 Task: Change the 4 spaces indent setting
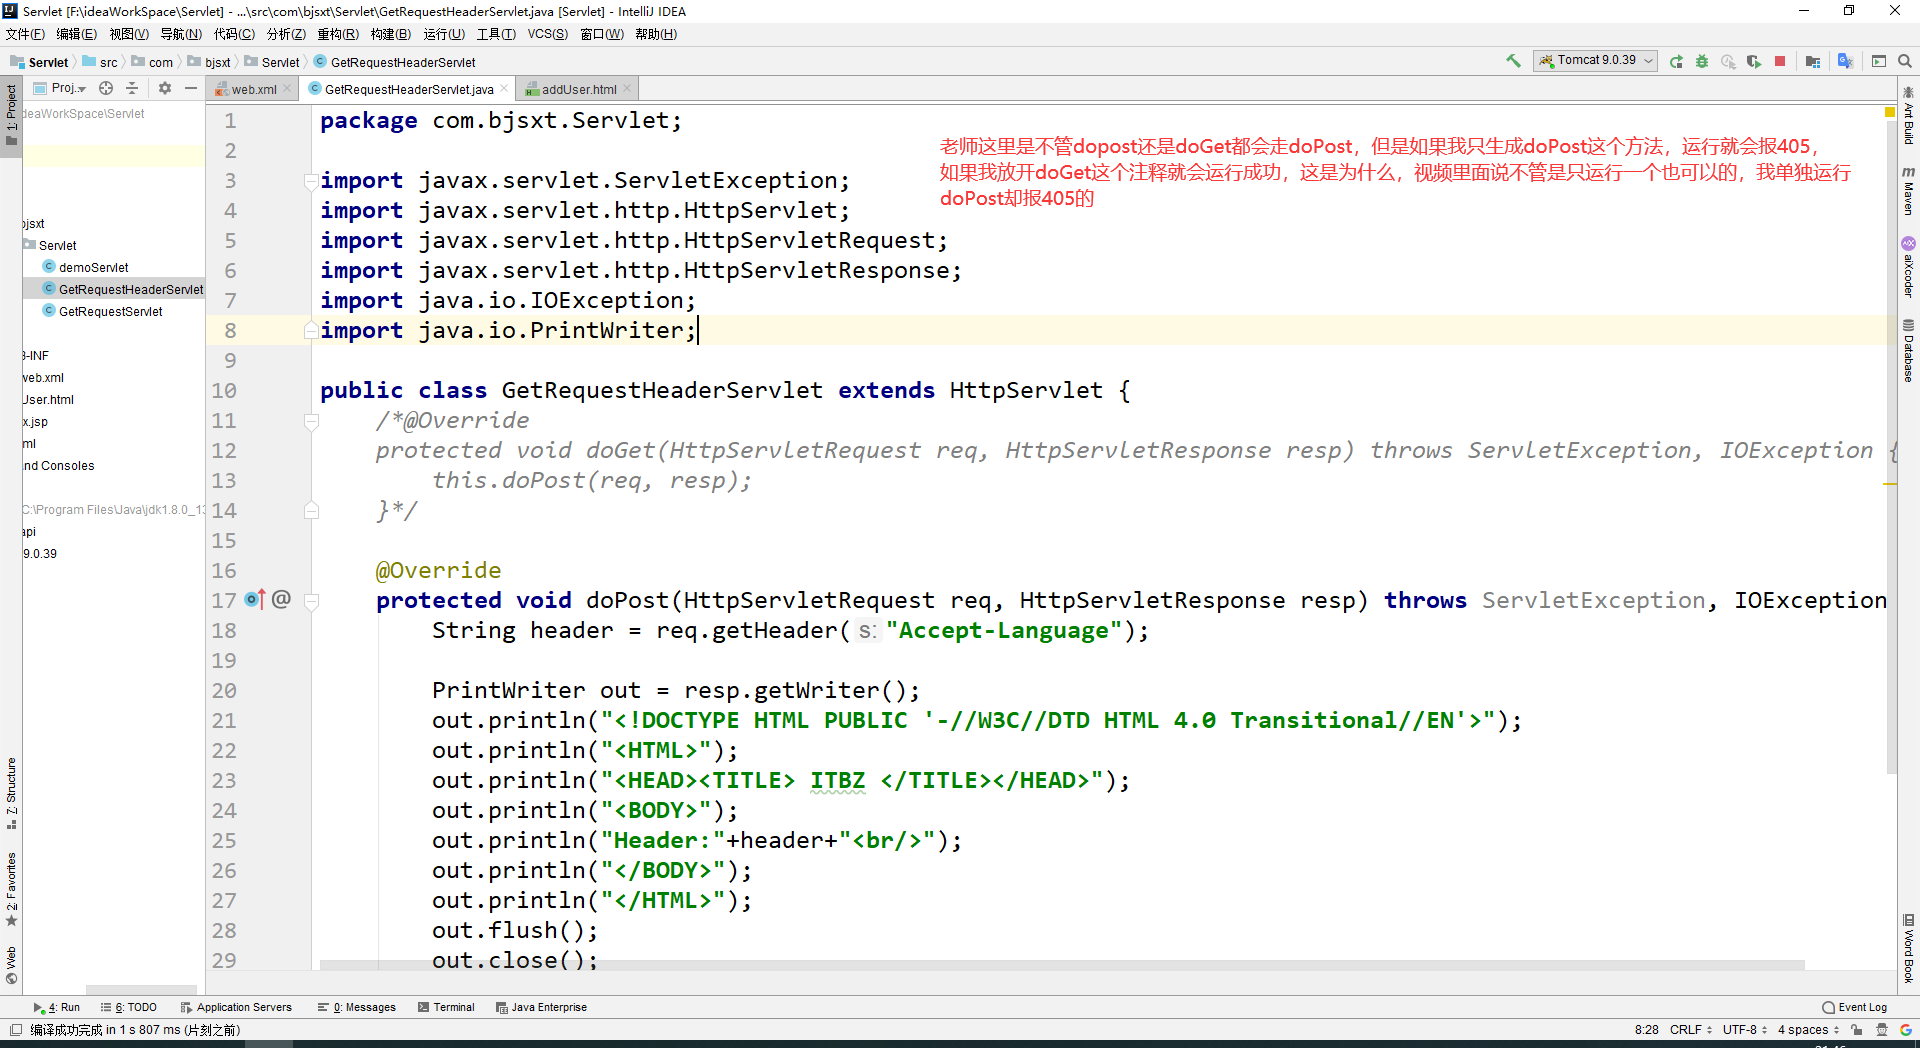click(1808, 1029)
